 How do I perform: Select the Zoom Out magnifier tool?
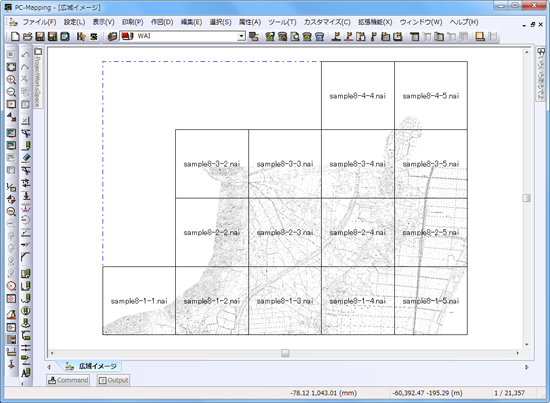(x=11, y=92)
